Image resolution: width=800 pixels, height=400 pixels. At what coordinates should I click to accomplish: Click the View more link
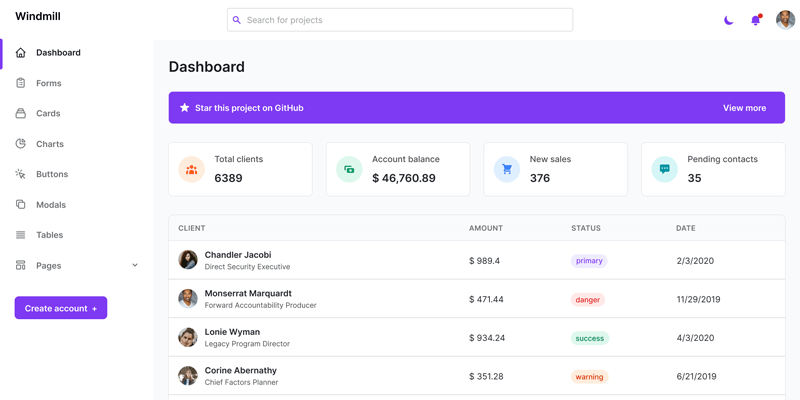click(744, 108)
